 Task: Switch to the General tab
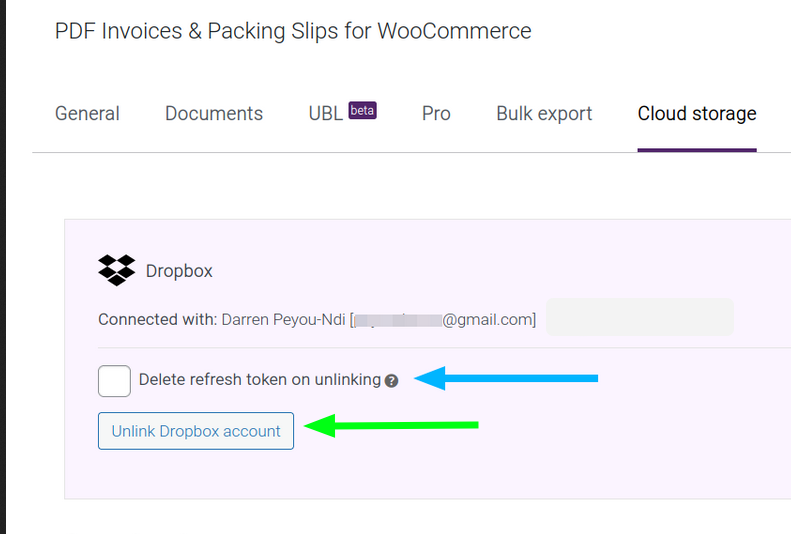(87, 113)
